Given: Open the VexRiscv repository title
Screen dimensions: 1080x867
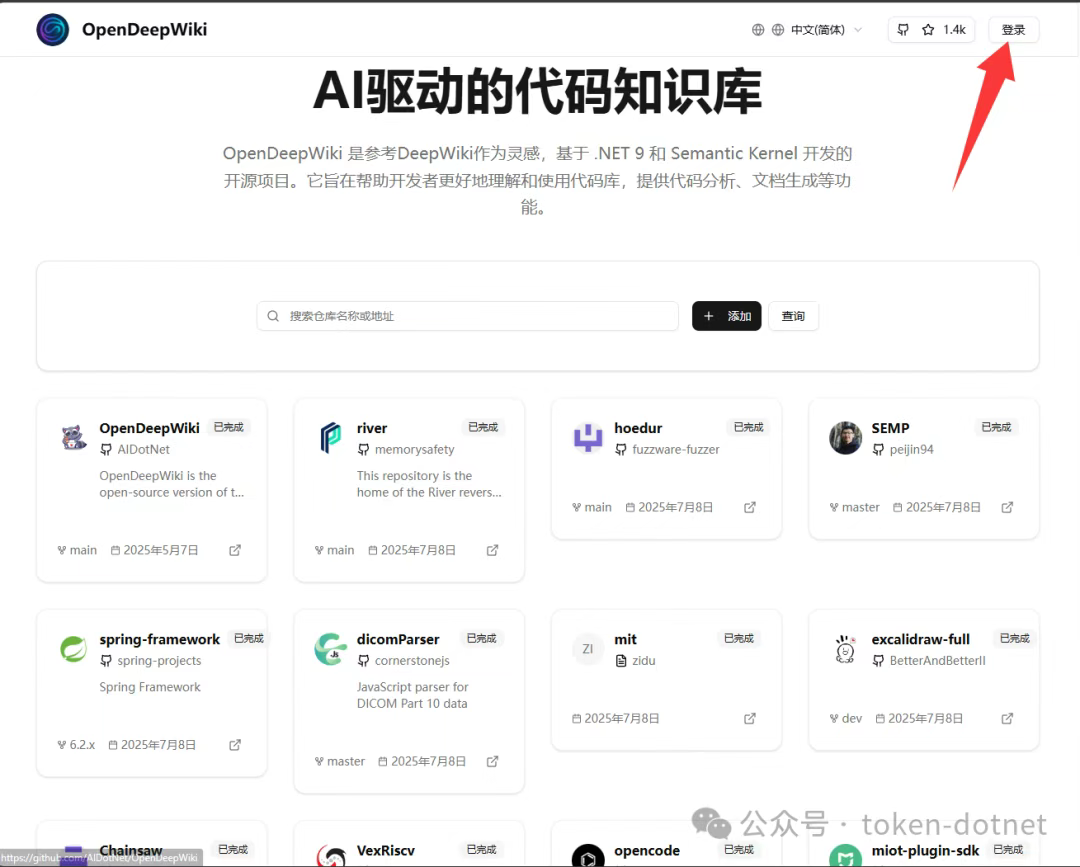Looking at the screenshot, I should pos(386,851).
